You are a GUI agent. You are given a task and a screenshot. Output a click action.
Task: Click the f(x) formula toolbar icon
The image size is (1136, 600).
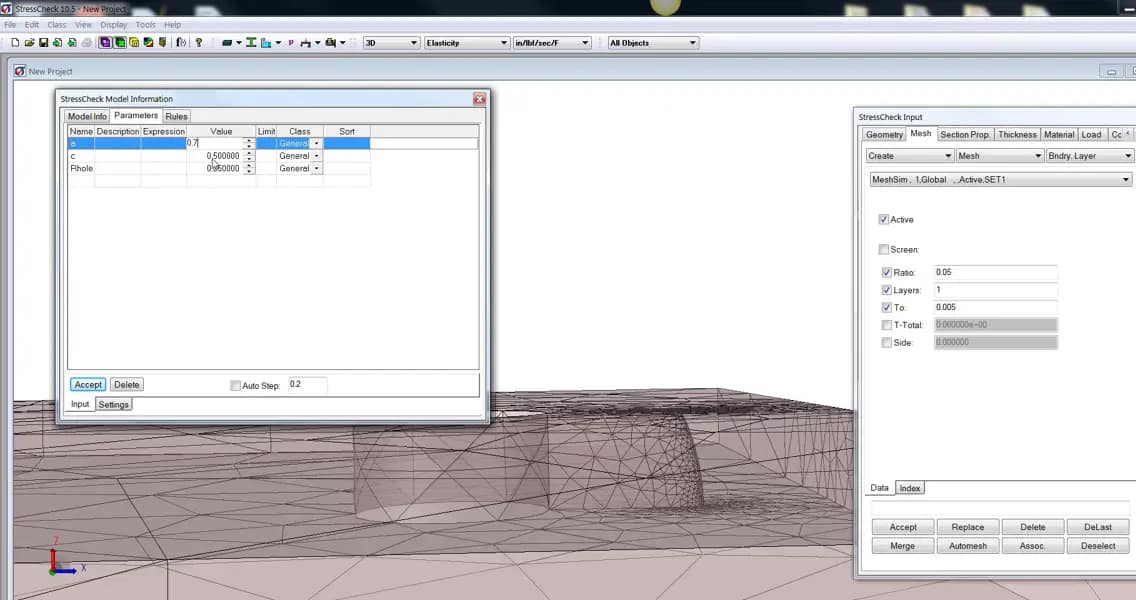pyautogui.click(x=181, y=43)
